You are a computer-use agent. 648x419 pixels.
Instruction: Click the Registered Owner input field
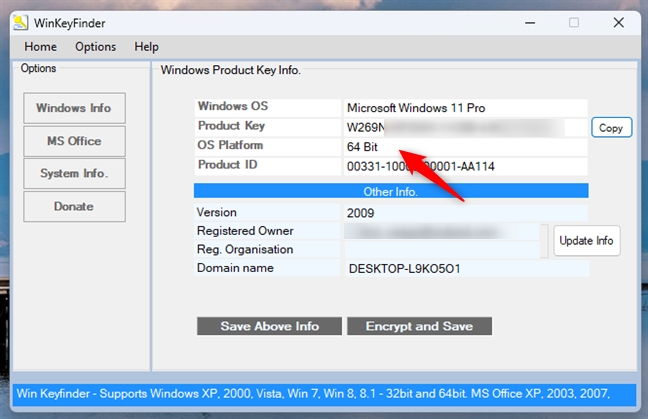coord(442,232)
